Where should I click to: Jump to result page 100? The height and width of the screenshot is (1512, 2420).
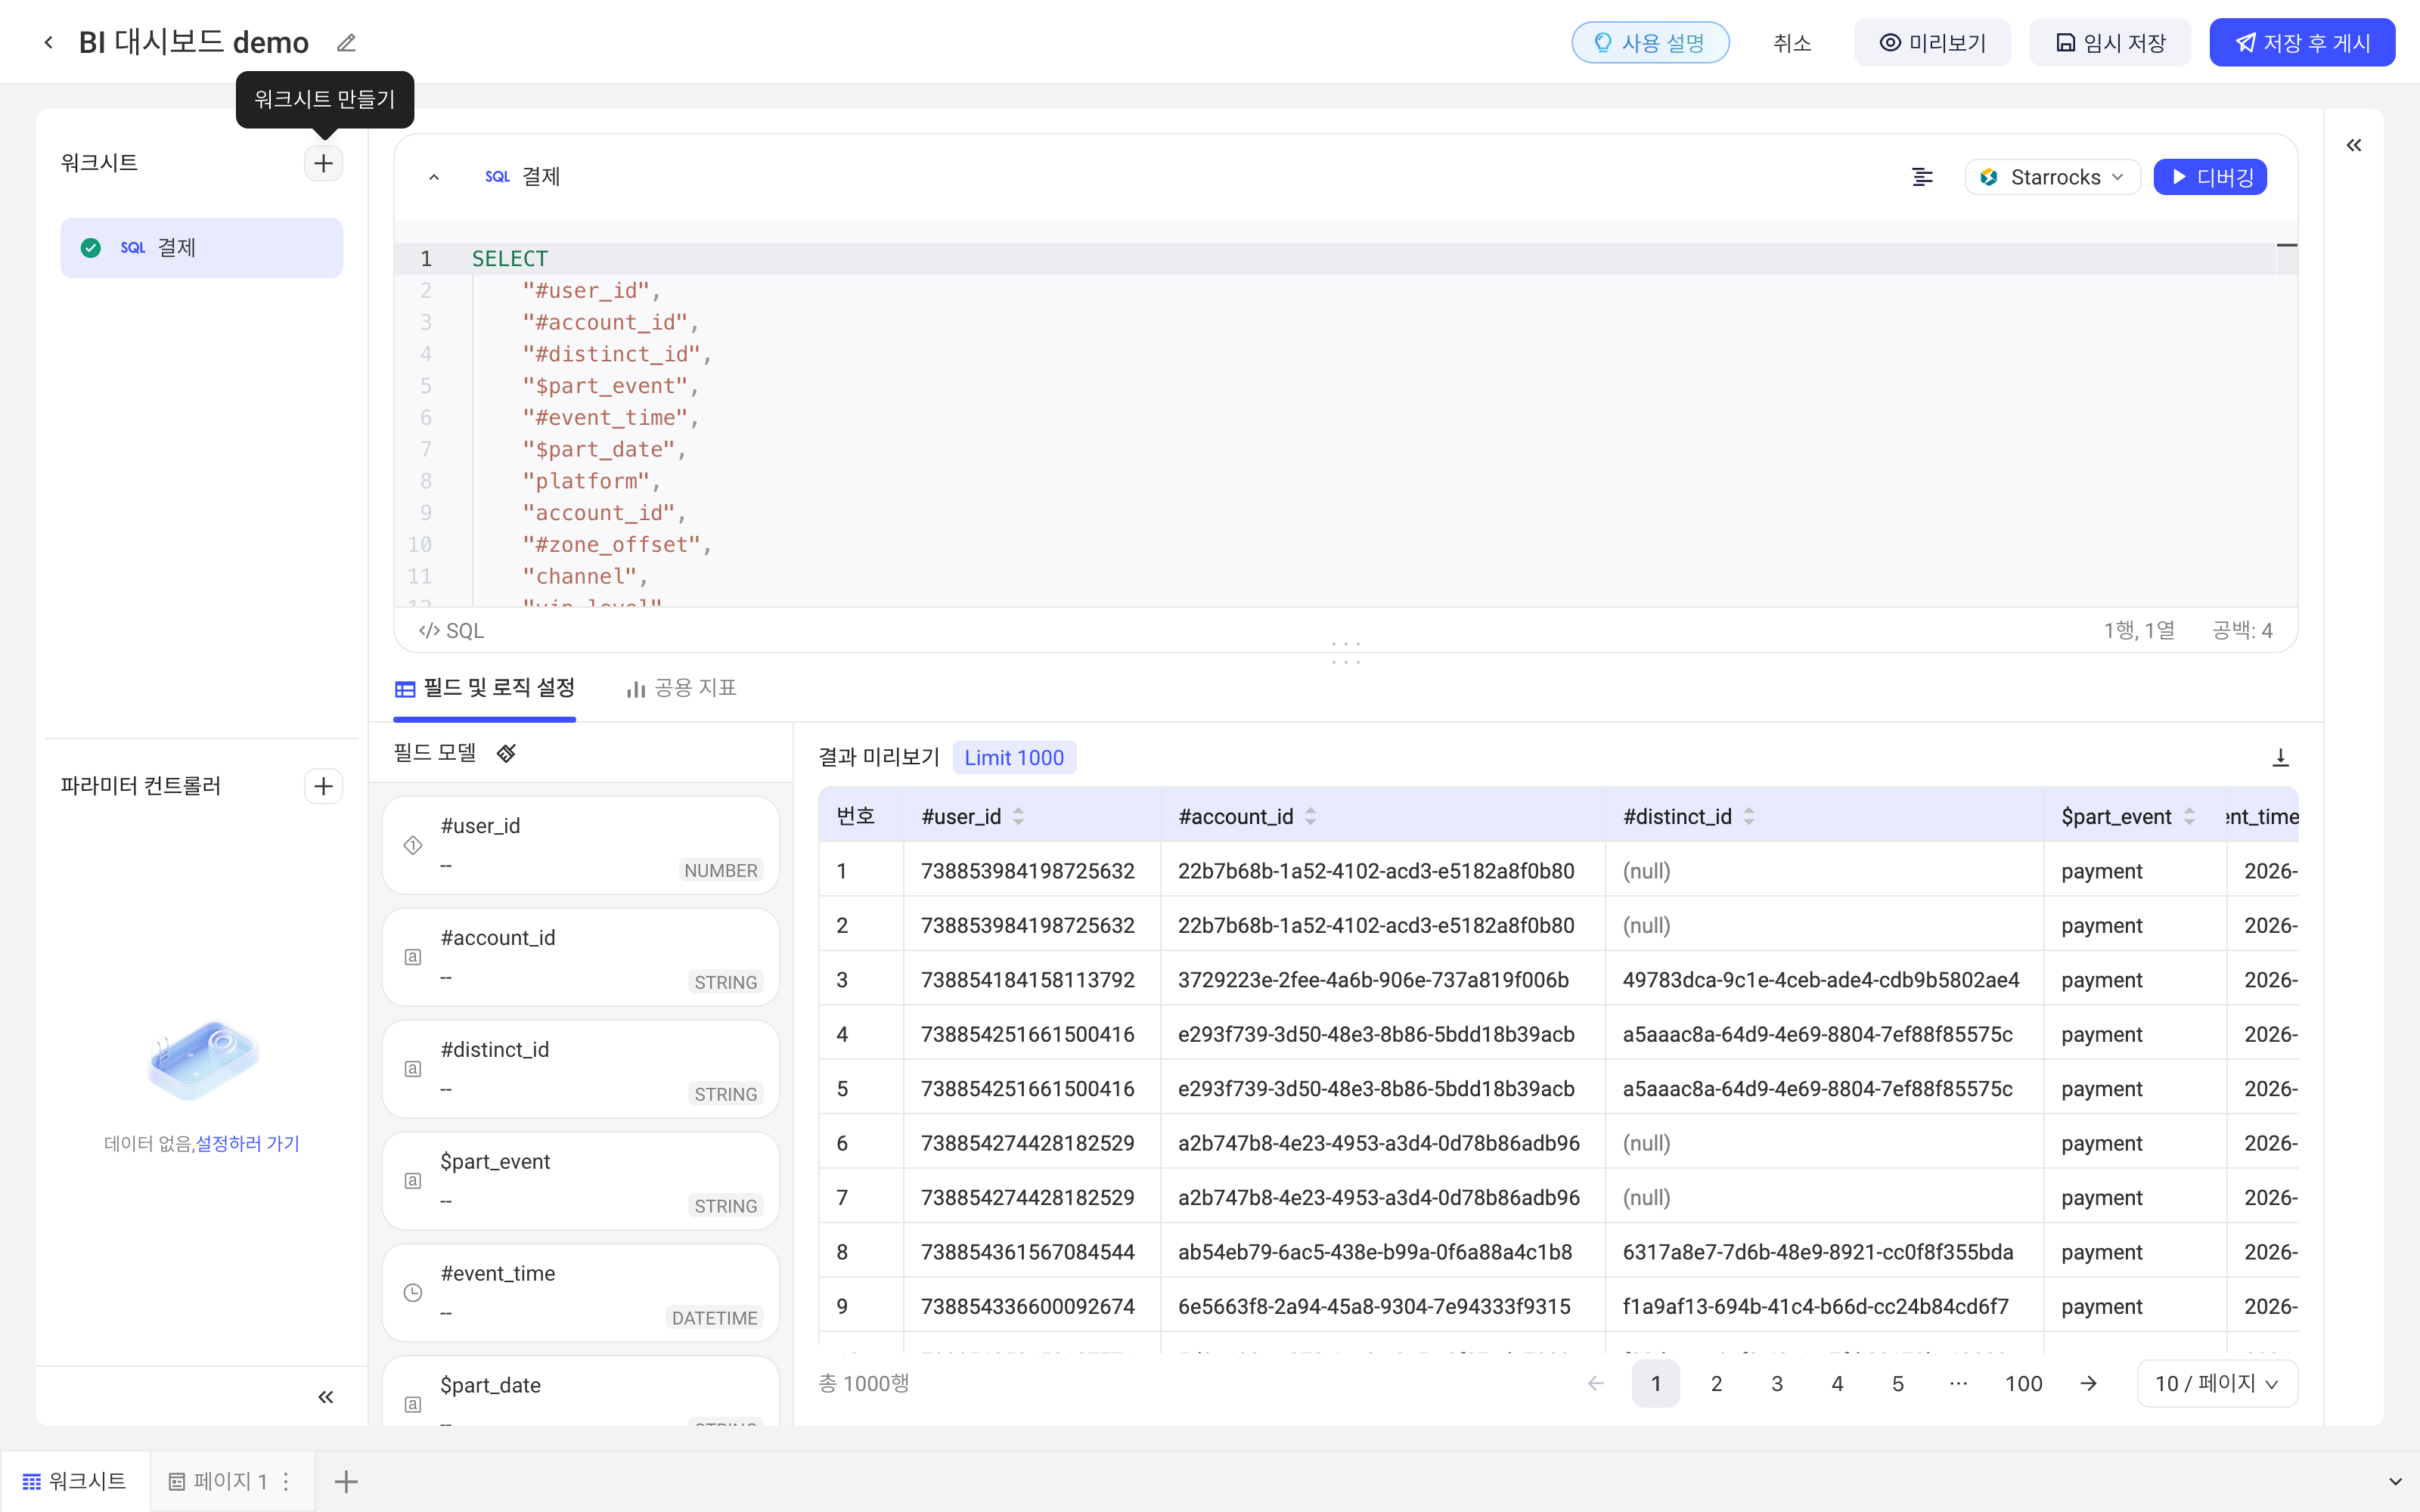[2023, 1383]
